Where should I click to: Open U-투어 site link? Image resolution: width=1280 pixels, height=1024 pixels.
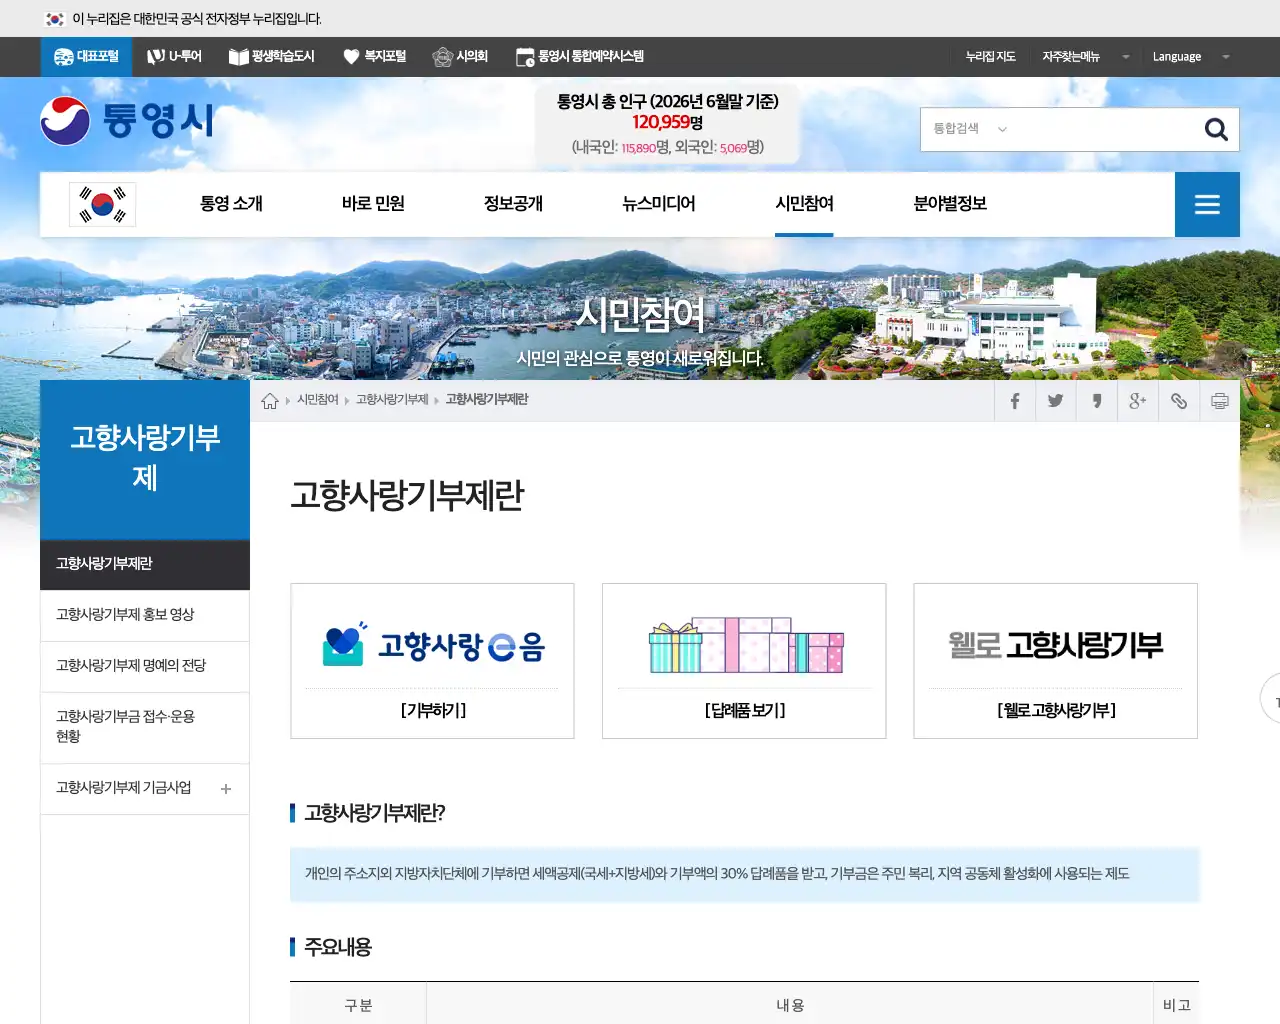tap(174, 57)
